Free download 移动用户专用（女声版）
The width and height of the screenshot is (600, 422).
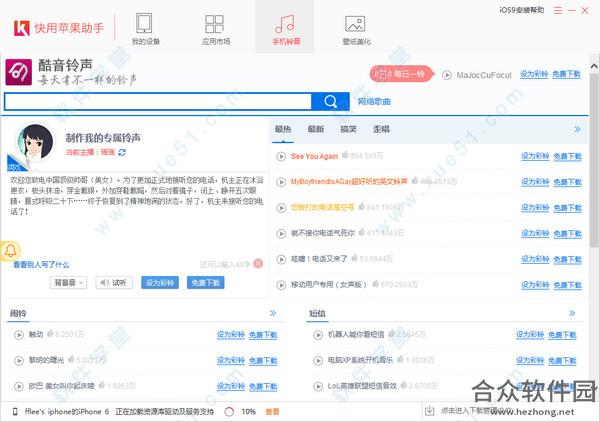[x=567, y=285]
